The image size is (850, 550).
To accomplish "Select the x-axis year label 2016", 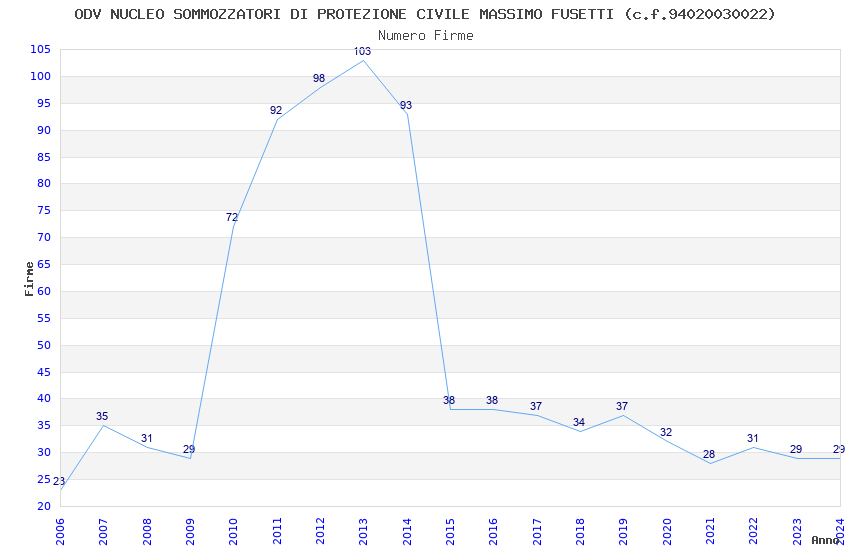I will coord(493,532).
